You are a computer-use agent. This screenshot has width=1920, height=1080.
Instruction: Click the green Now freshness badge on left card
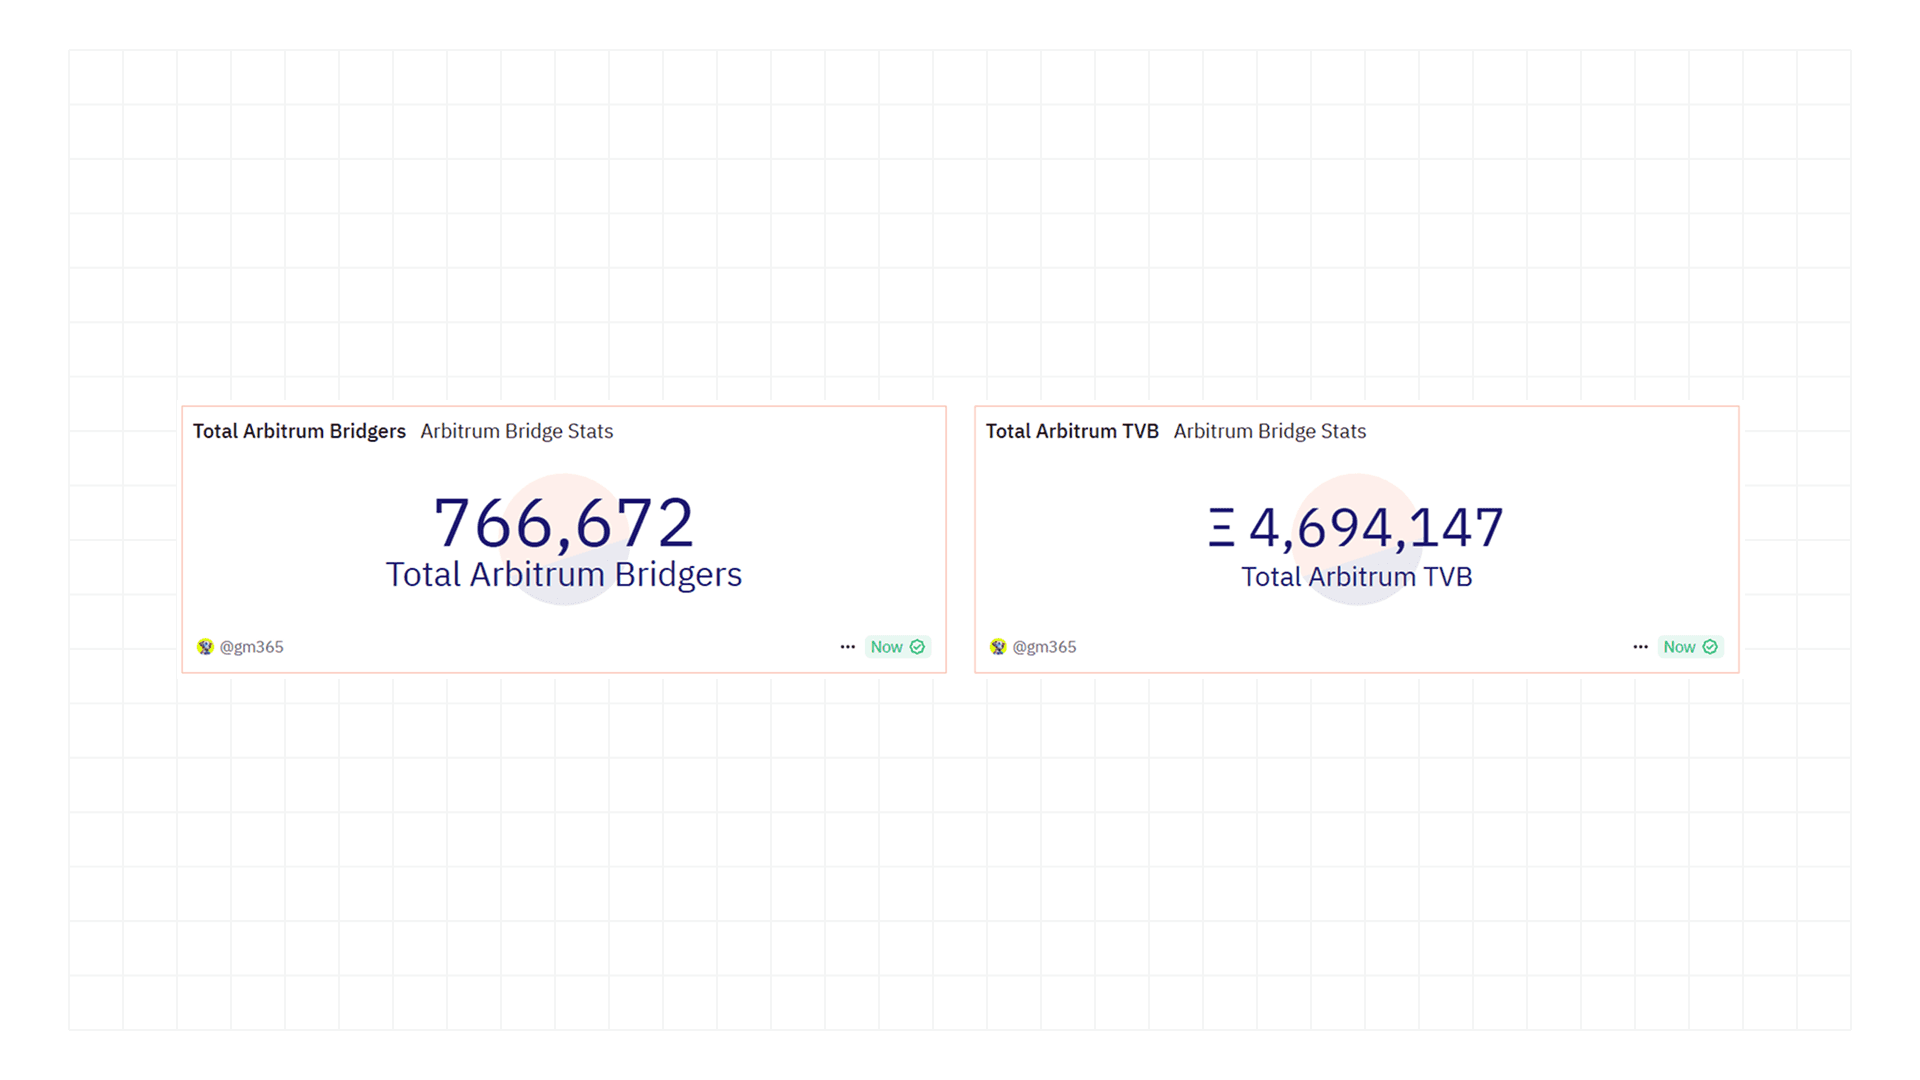point(885,647)
